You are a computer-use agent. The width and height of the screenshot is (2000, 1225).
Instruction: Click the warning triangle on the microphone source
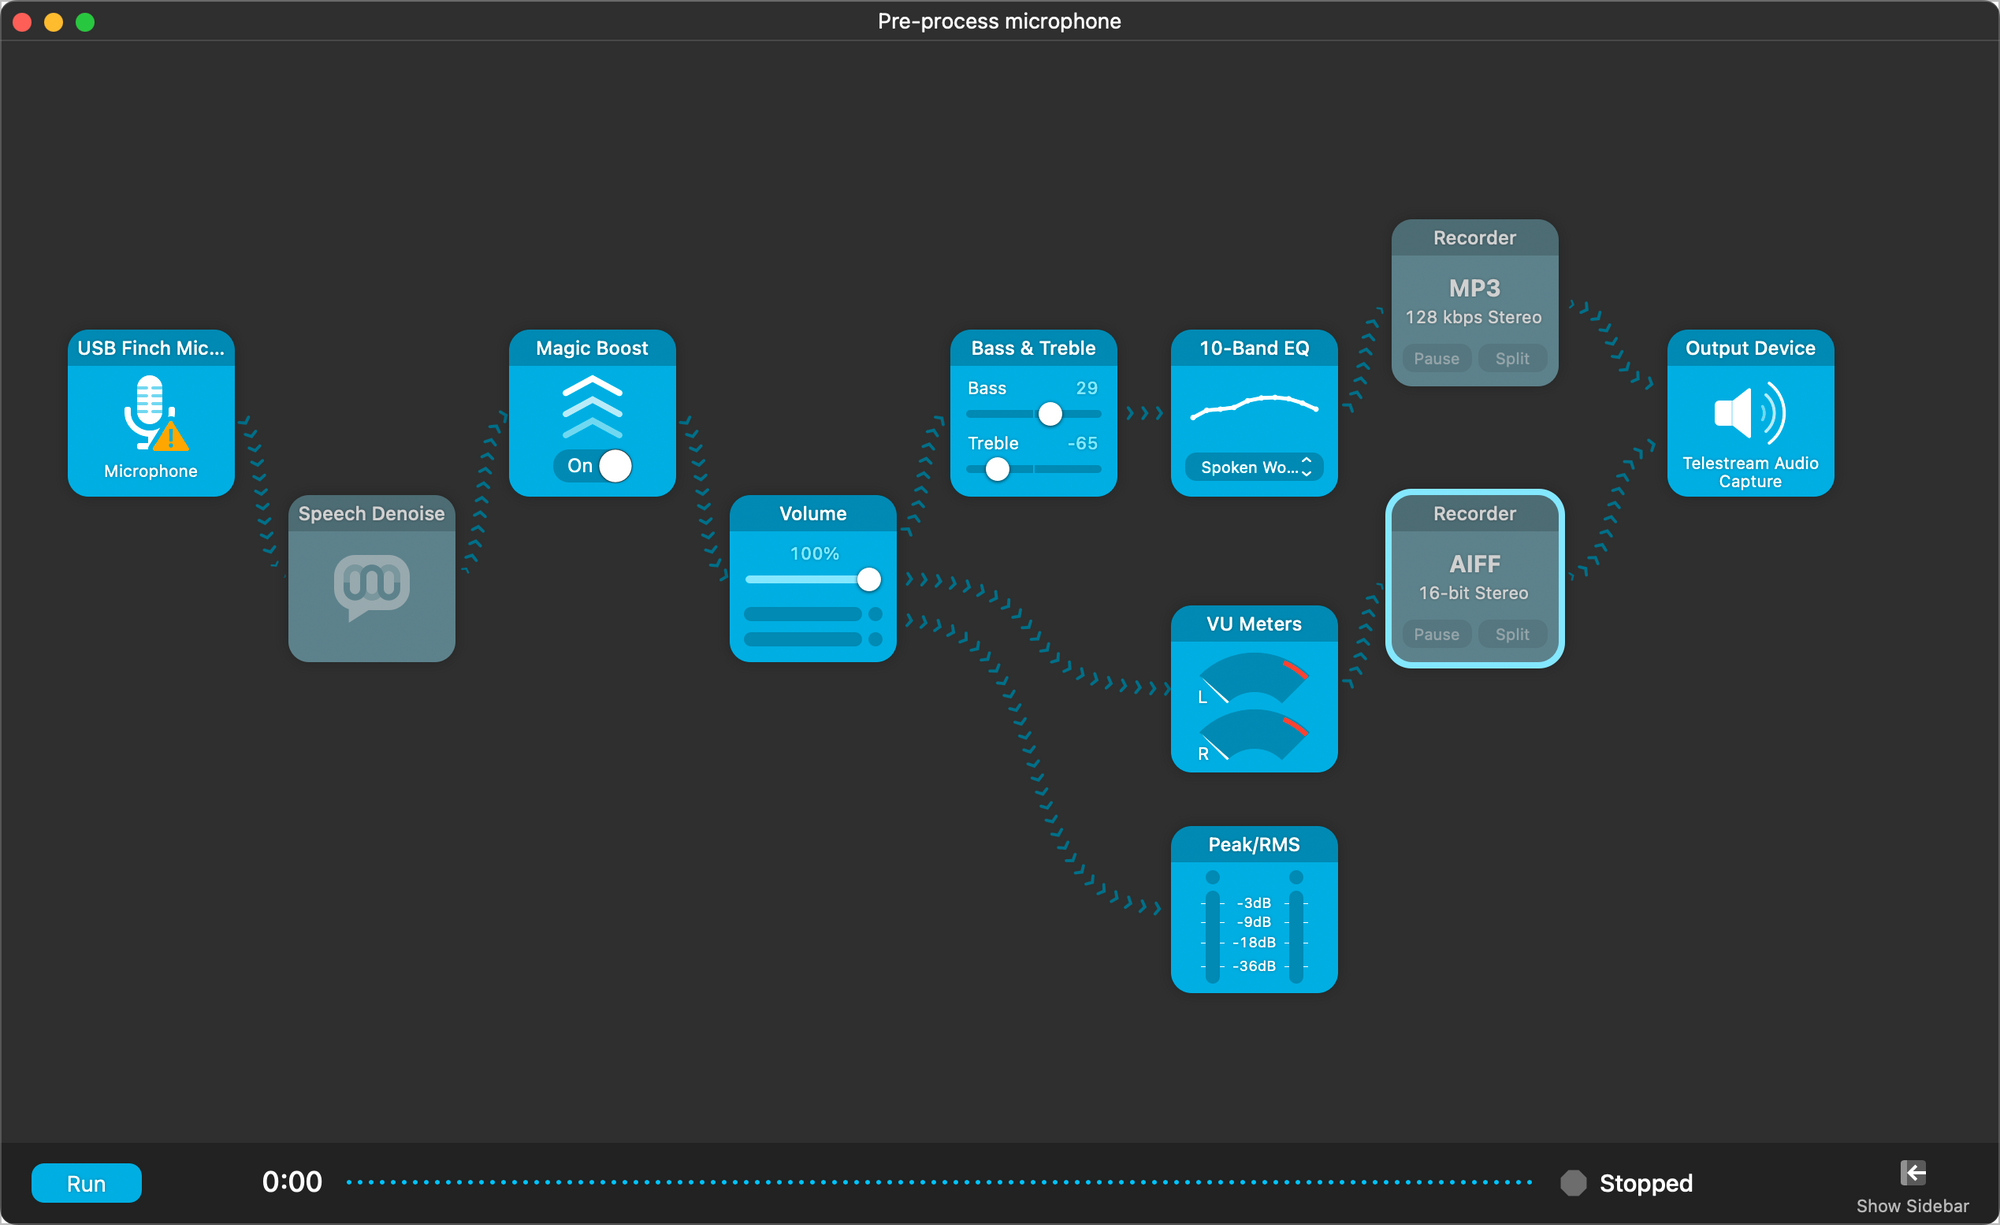tap(172, 437)
